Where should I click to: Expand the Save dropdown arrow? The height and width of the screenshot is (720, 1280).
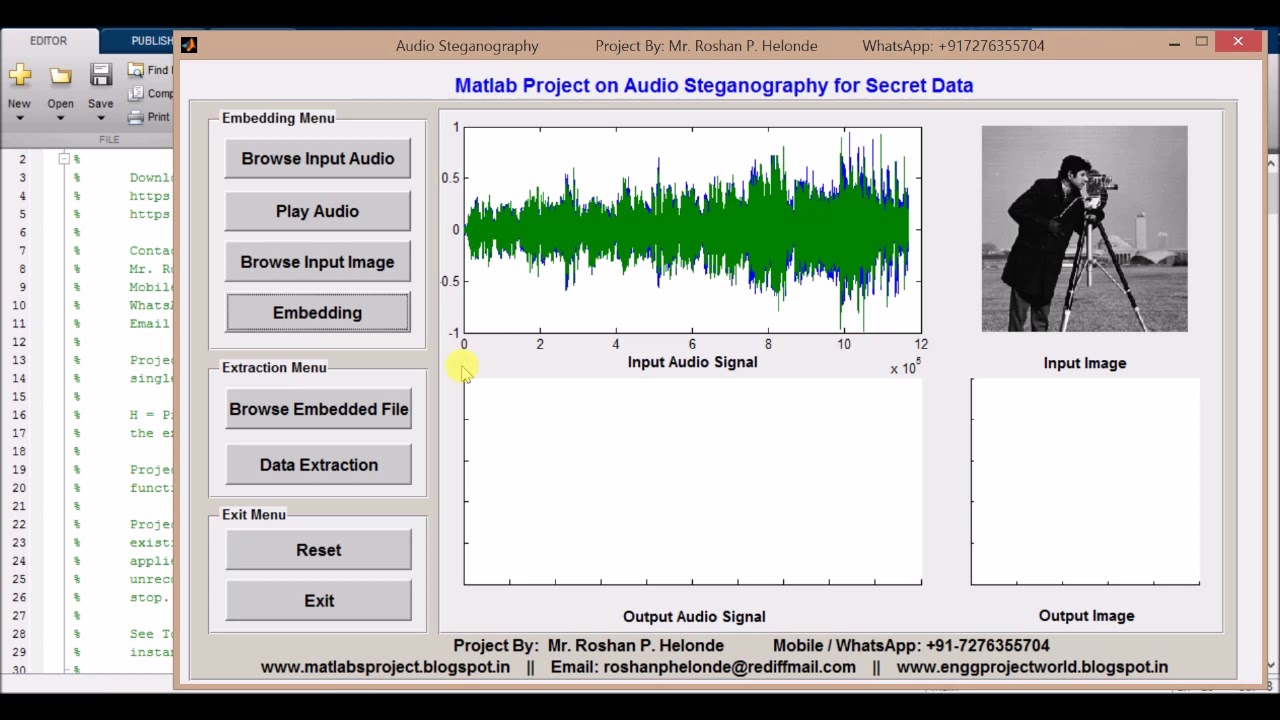[x=100, y=118]
